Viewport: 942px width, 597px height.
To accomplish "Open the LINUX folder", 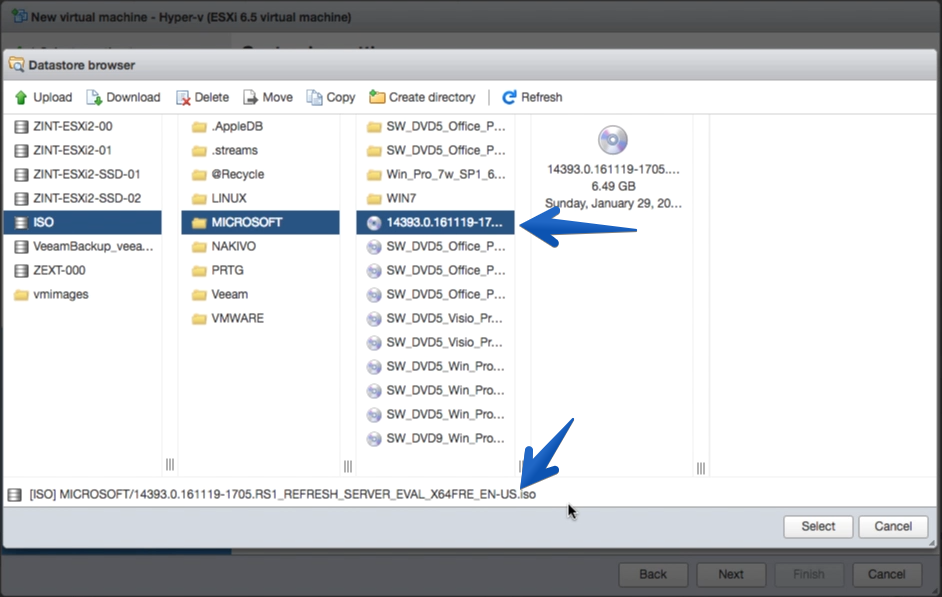I will (260, 198).
